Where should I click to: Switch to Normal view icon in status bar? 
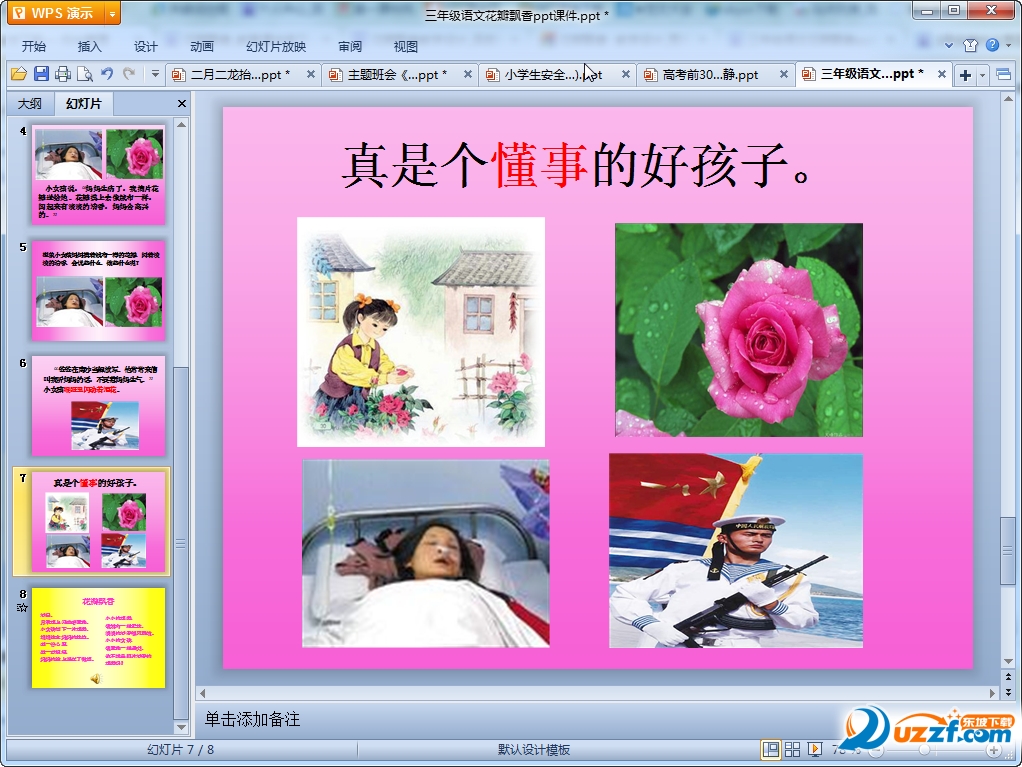[770, 750]
